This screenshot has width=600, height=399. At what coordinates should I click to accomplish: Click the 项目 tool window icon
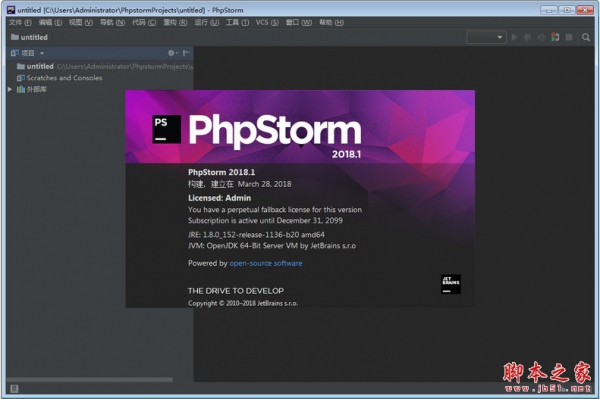pyautogui.click(x=15, y=53)
